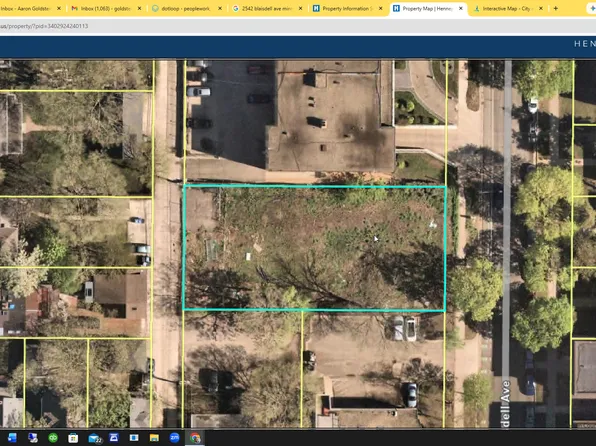Image resolution: width=596 pixels, height=446 pixels.
Task: Click the new tab plus button
Action: coord(556,8)
